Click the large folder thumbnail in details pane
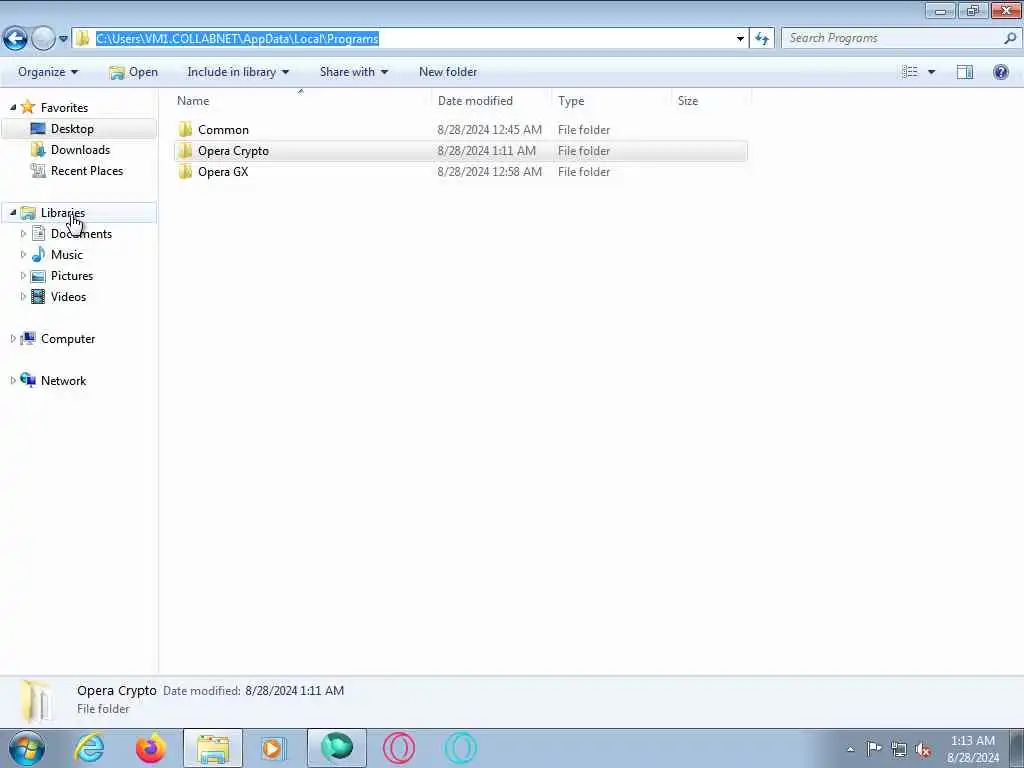1024x768 pixels. click(x=36, y=701)
